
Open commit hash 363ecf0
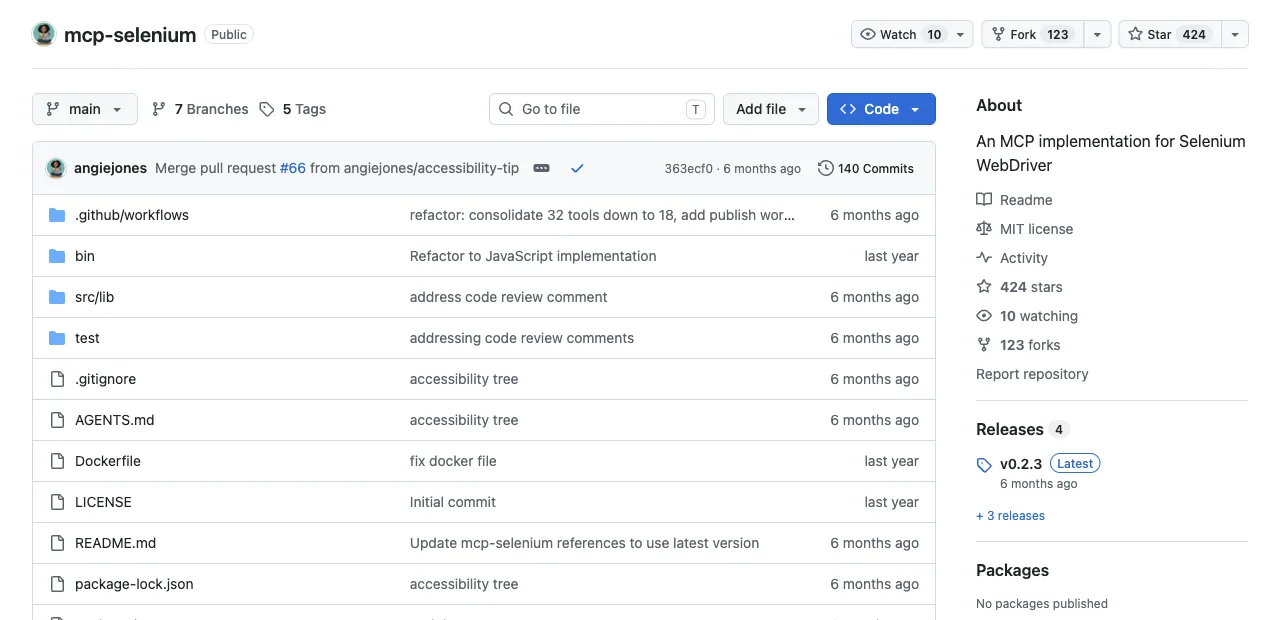pyautogui.click(x=688, y=168)
